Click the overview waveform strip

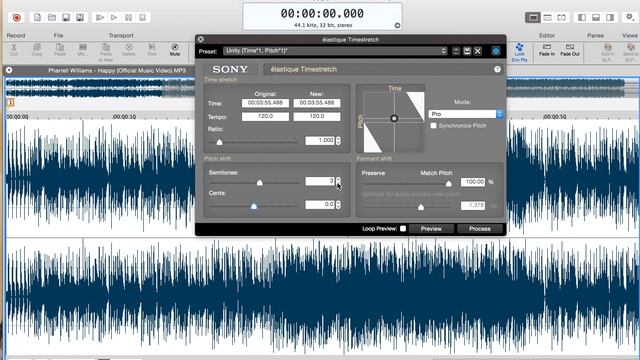[x=100, y=88]
